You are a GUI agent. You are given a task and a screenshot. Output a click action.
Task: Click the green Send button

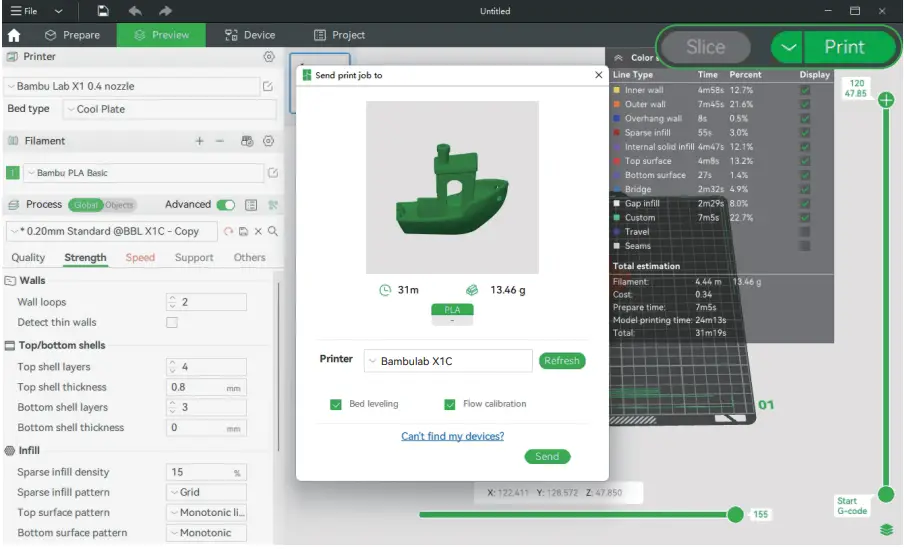(x=547, y=456)
